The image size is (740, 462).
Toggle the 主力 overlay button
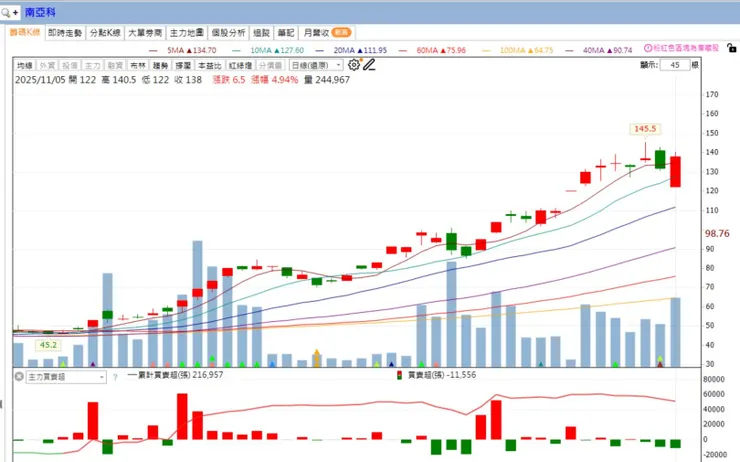(92, 66)
